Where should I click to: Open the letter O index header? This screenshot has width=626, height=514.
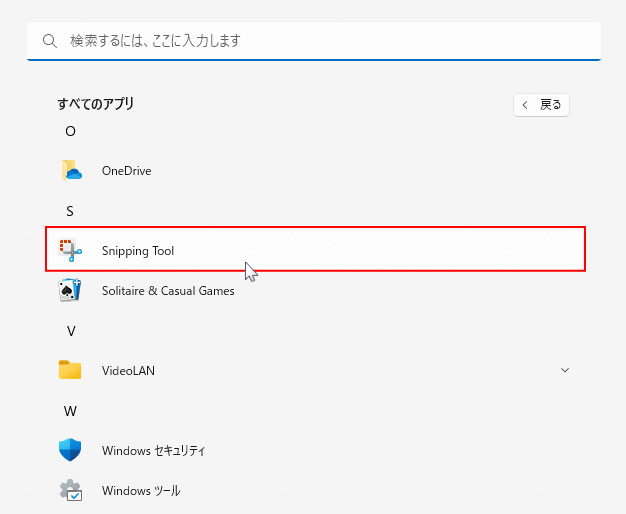coord(70,131)
